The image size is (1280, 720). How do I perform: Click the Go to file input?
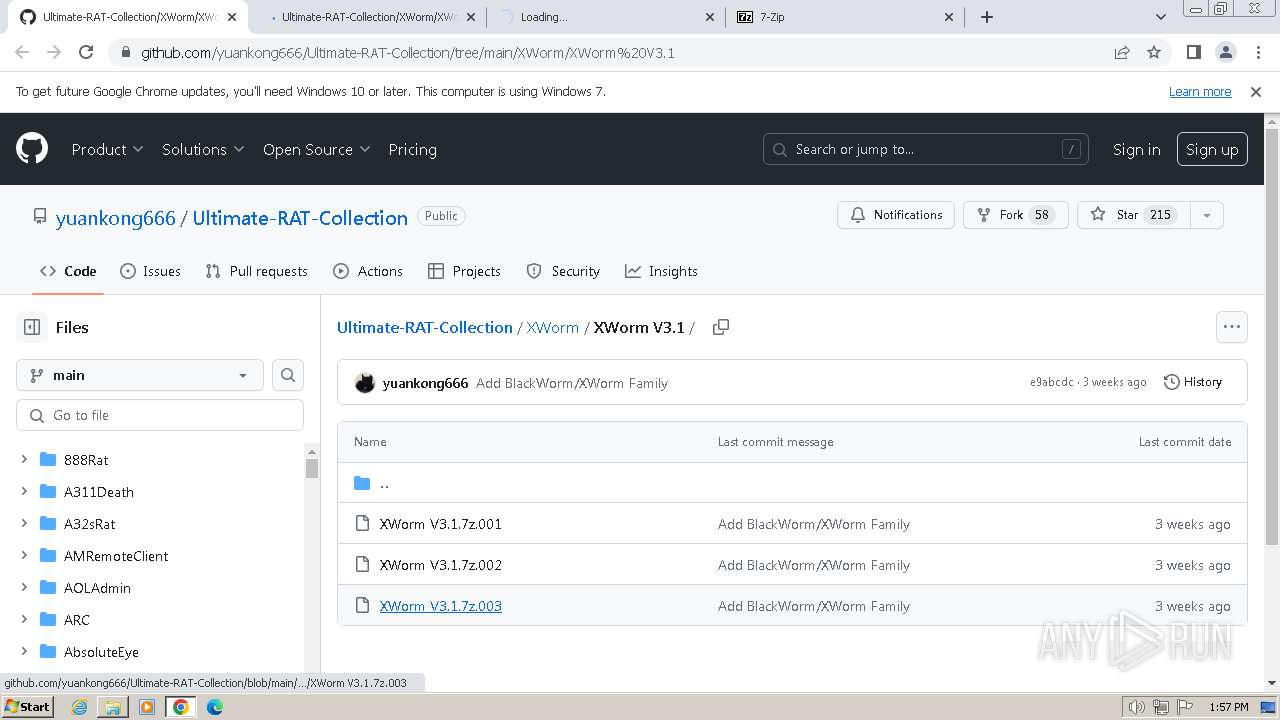(x=160, y=415)
